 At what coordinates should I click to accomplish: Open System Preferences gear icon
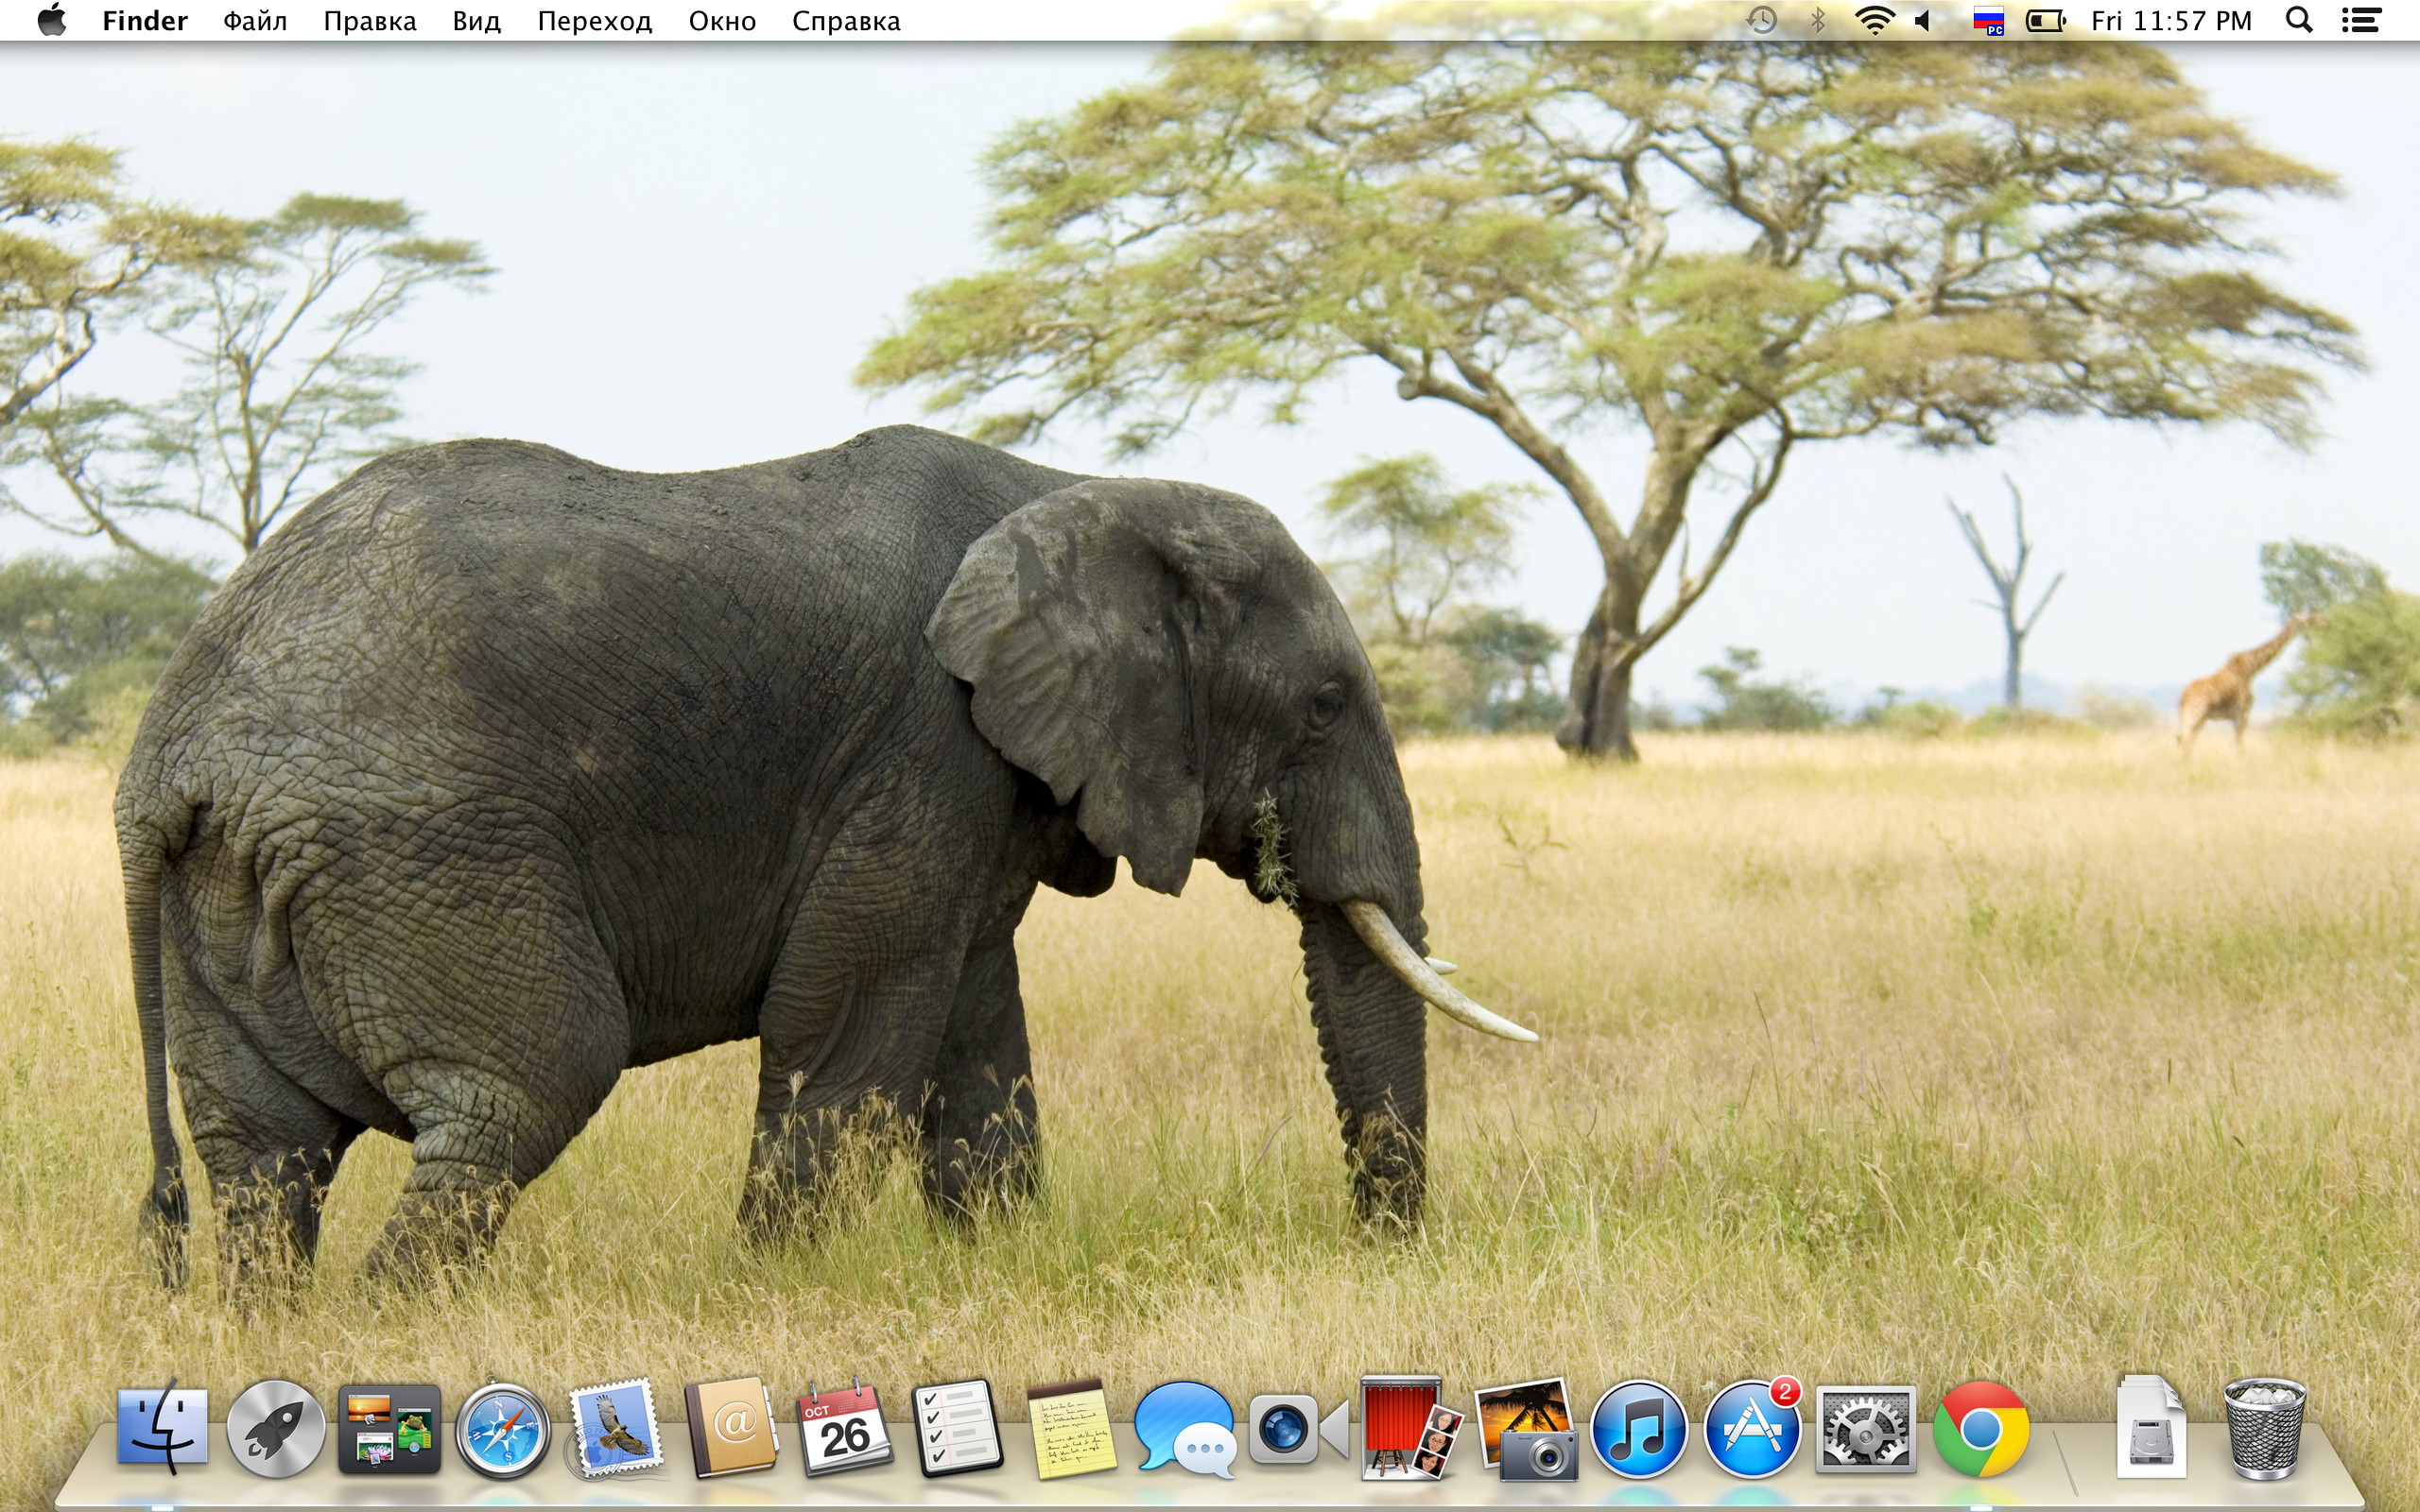point(1865,1430)
